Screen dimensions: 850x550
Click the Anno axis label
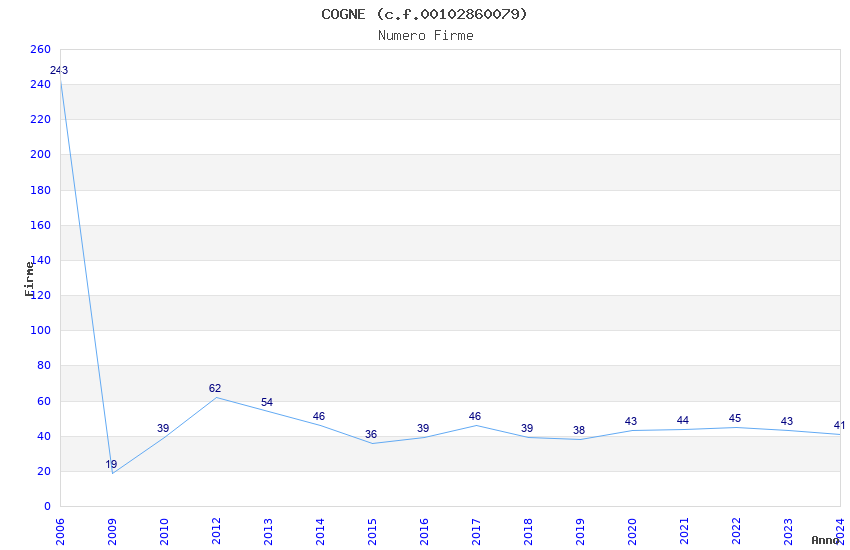click(x=825, y=540)
